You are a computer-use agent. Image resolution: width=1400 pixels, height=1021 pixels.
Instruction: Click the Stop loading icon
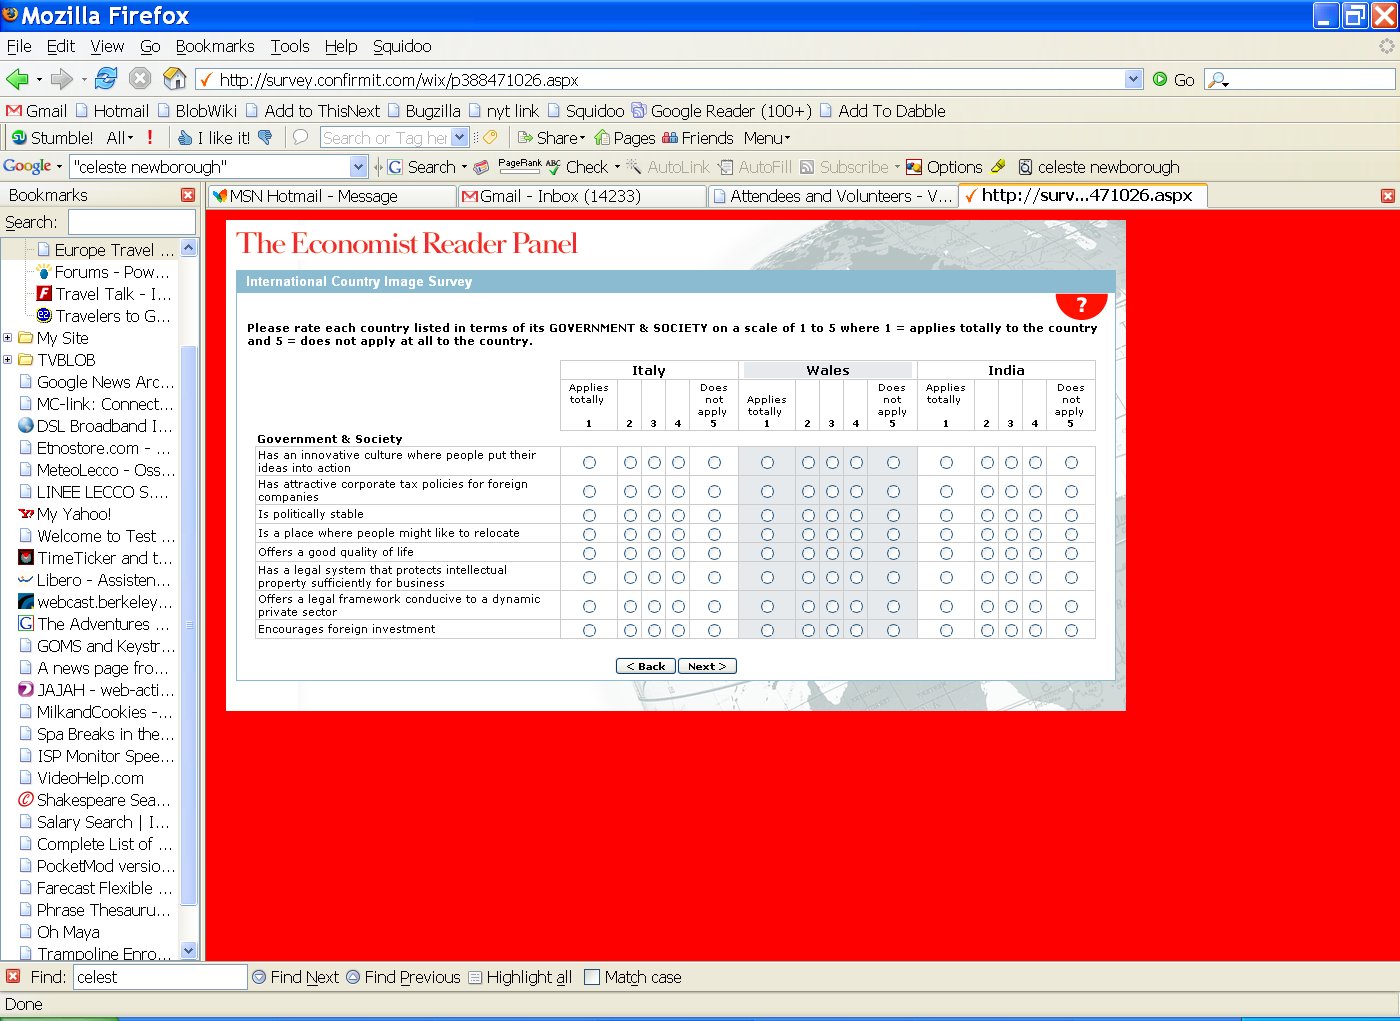(x=140, y=78)
